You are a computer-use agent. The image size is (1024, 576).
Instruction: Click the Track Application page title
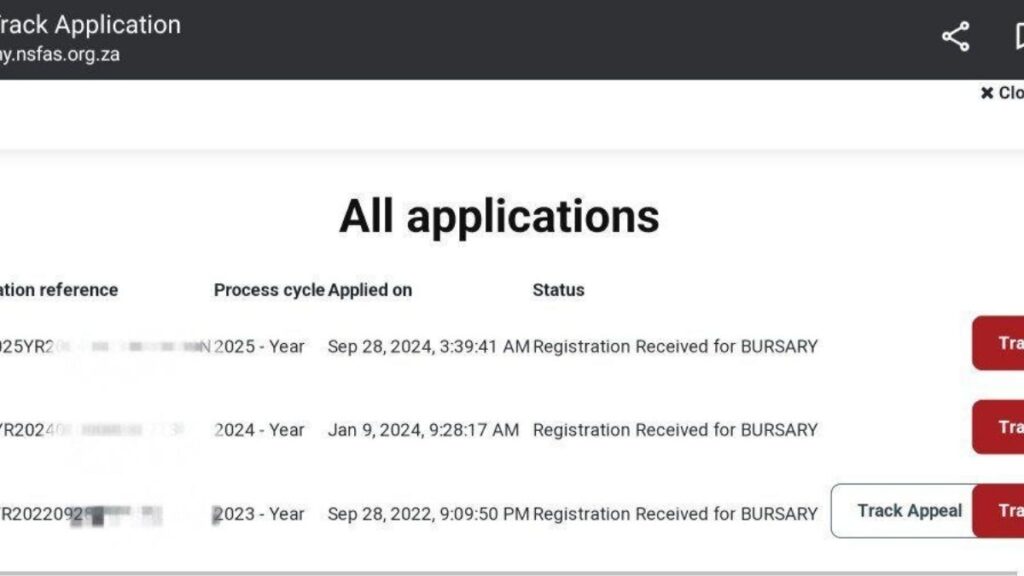coord(90,24)
